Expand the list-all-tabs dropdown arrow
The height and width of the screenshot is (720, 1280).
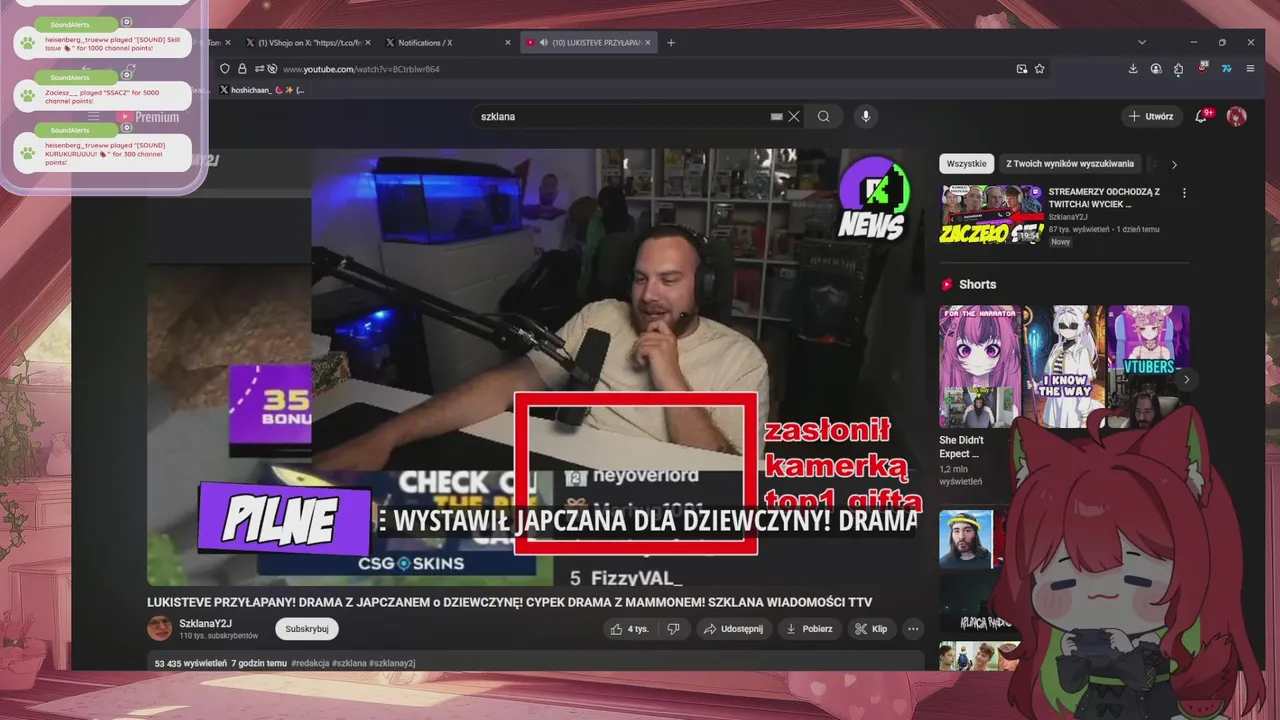[x=1142, y=43]
